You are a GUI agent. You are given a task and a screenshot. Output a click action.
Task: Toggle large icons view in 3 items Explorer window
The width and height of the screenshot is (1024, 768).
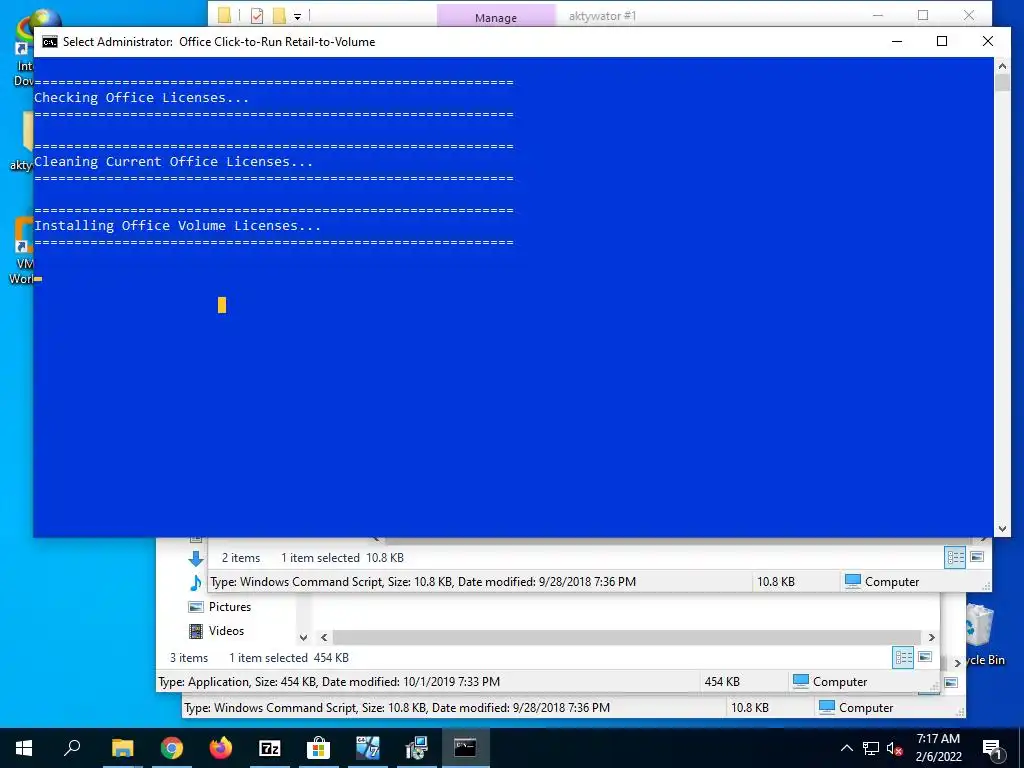925,658
